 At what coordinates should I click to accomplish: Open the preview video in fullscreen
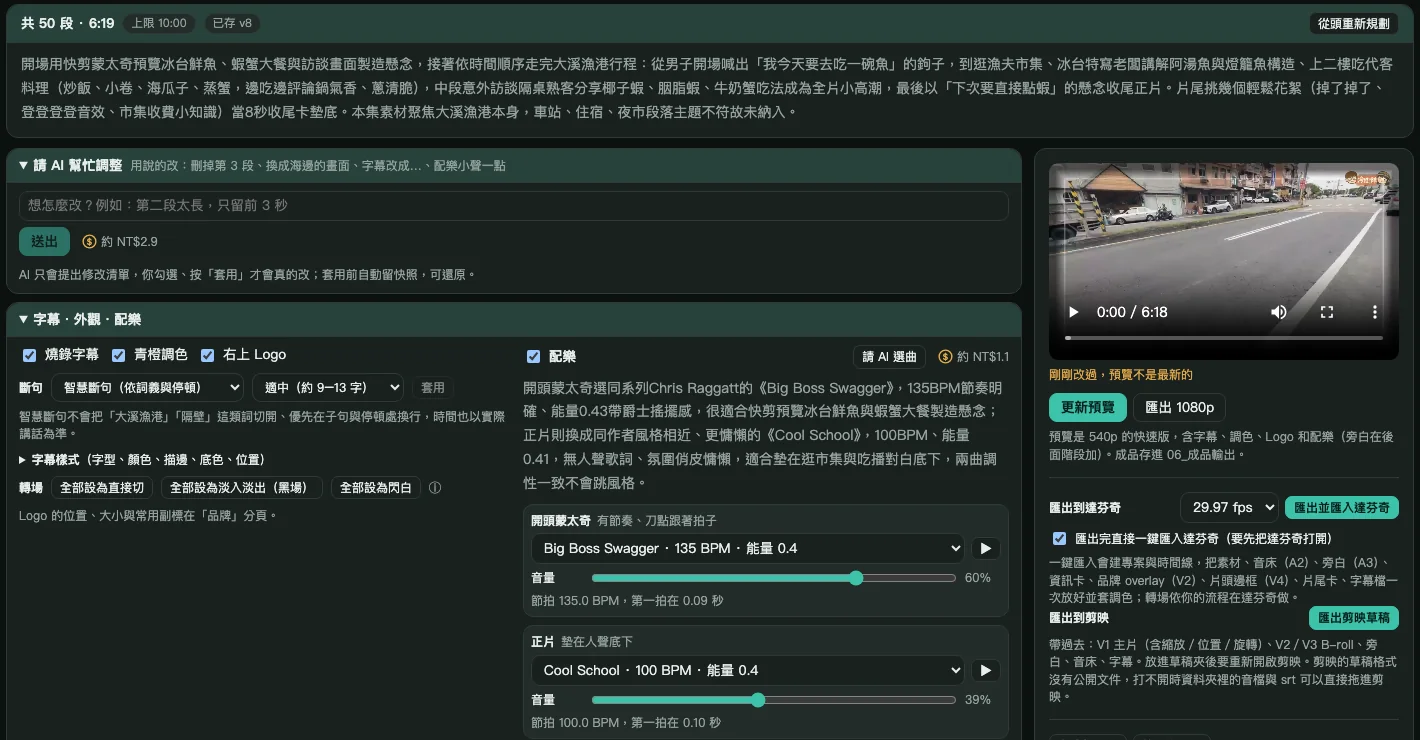point(1327,312)
